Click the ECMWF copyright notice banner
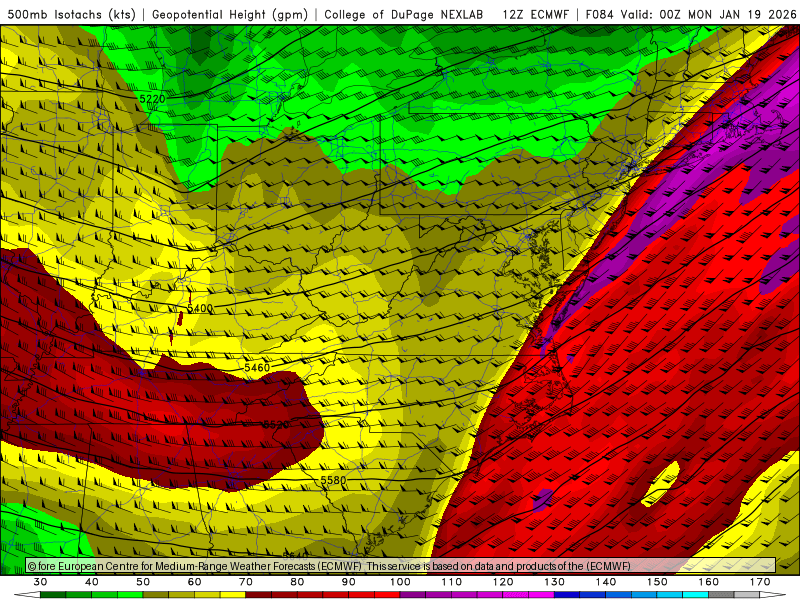Viewport: 800px width, 600px height. [x=401, y=566]
